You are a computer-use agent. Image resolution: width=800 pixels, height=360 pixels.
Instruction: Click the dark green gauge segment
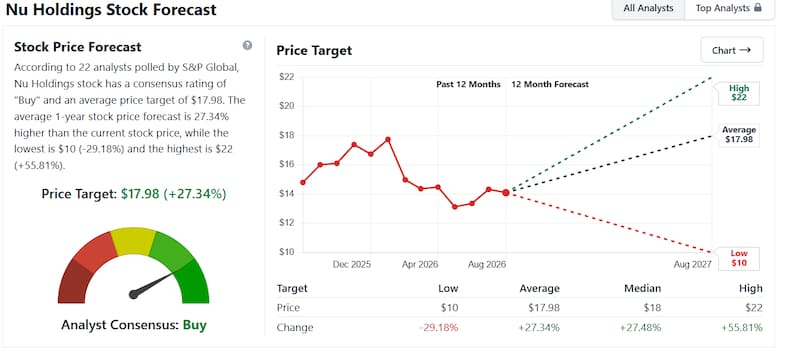tap(194, 282)
